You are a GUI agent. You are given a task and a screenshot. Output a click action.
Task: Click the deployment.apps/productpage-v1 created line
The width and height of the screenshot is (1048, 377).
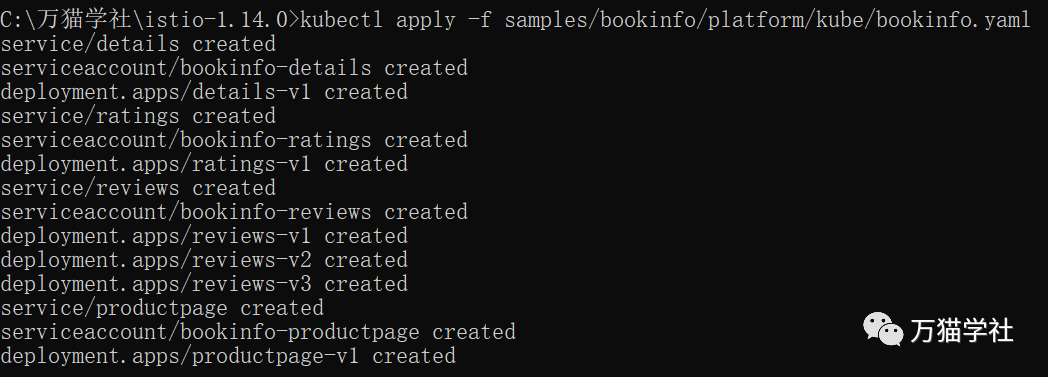pyautogui.click(x=228, y=356)
